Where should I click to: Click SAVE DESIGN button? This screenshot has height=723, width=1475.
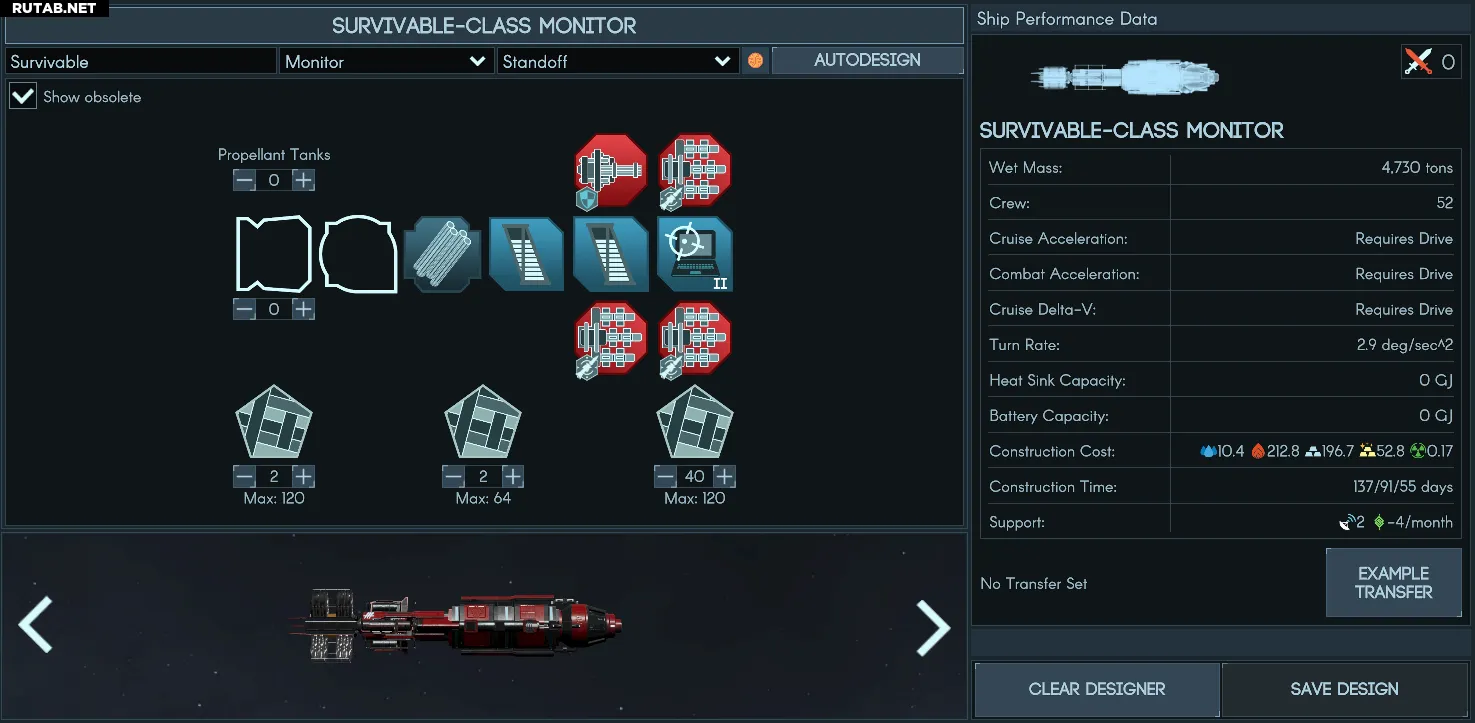(1344, 689)
